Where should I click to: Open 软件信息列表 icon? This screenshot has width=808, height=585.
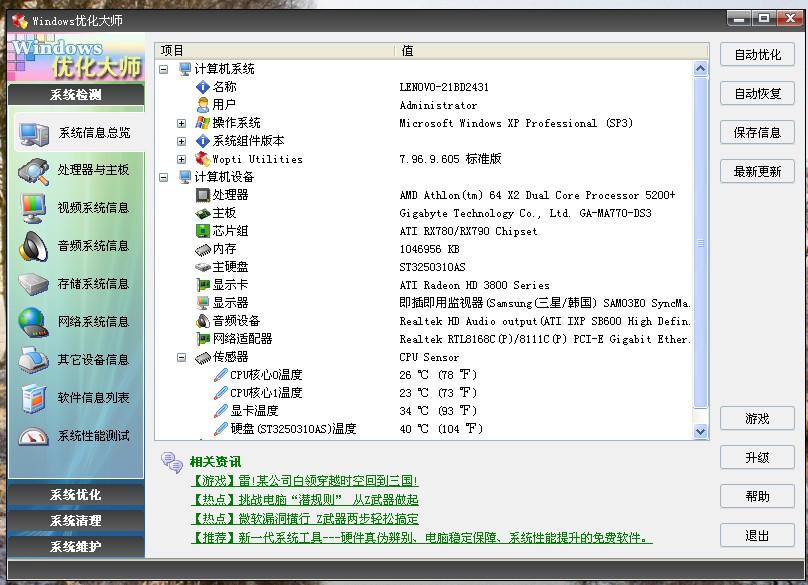tap(34, 398)
